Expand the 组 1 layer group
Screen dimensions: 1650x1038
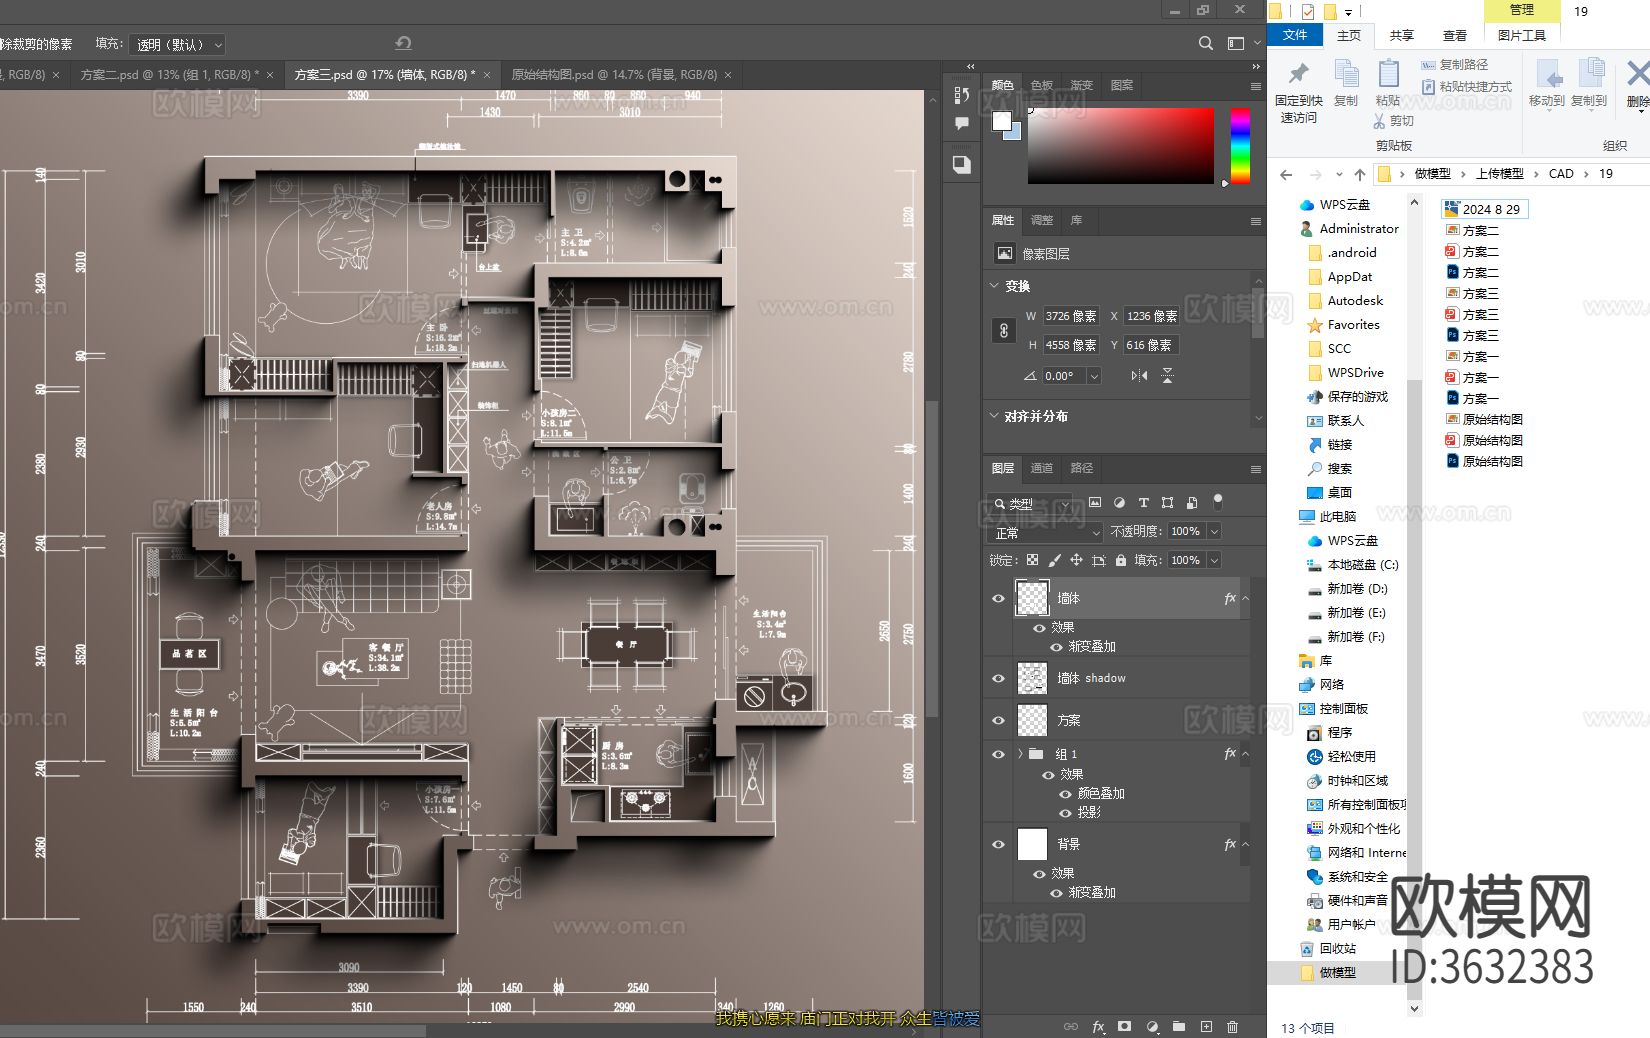[1020, 754]
